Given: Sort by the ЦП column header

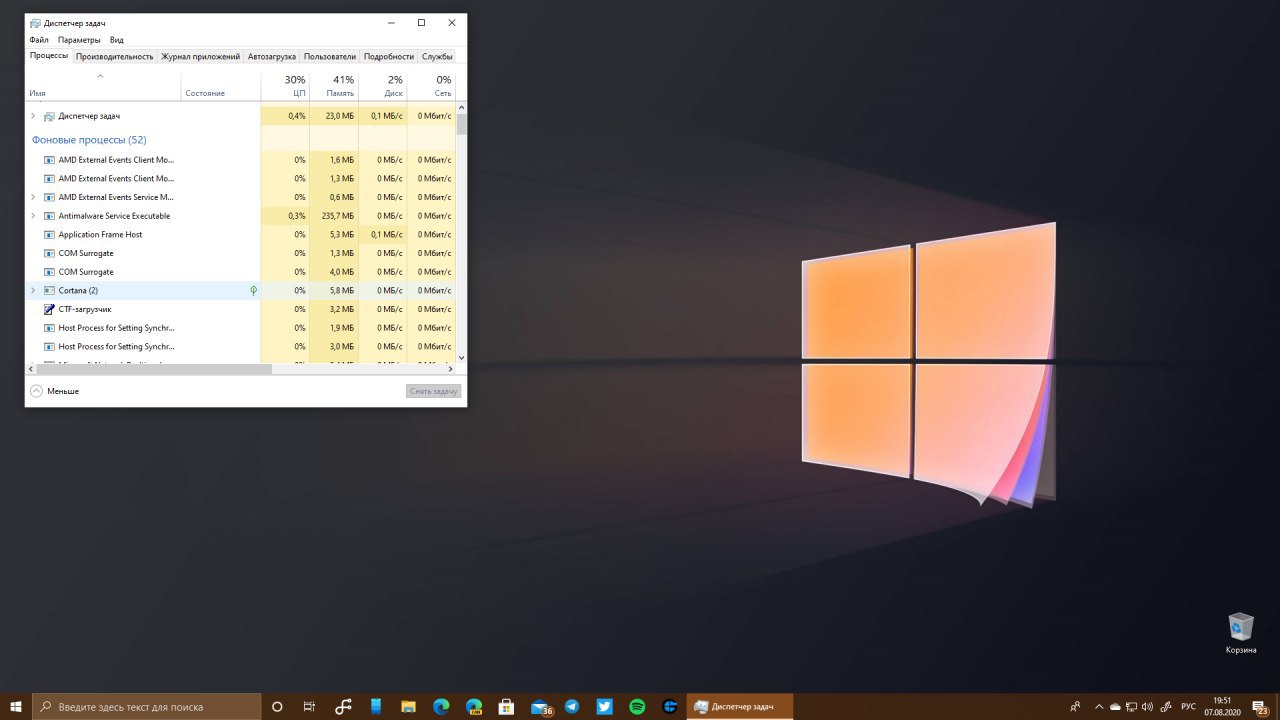Looking at the screenshot, I should coord(285,86).
